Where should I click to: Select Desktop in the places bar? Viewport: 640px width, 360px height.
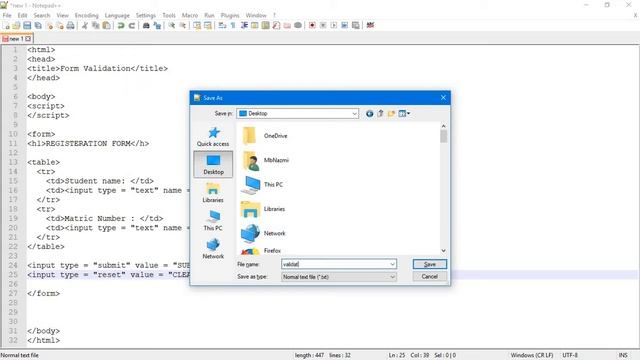pos(213,164)
